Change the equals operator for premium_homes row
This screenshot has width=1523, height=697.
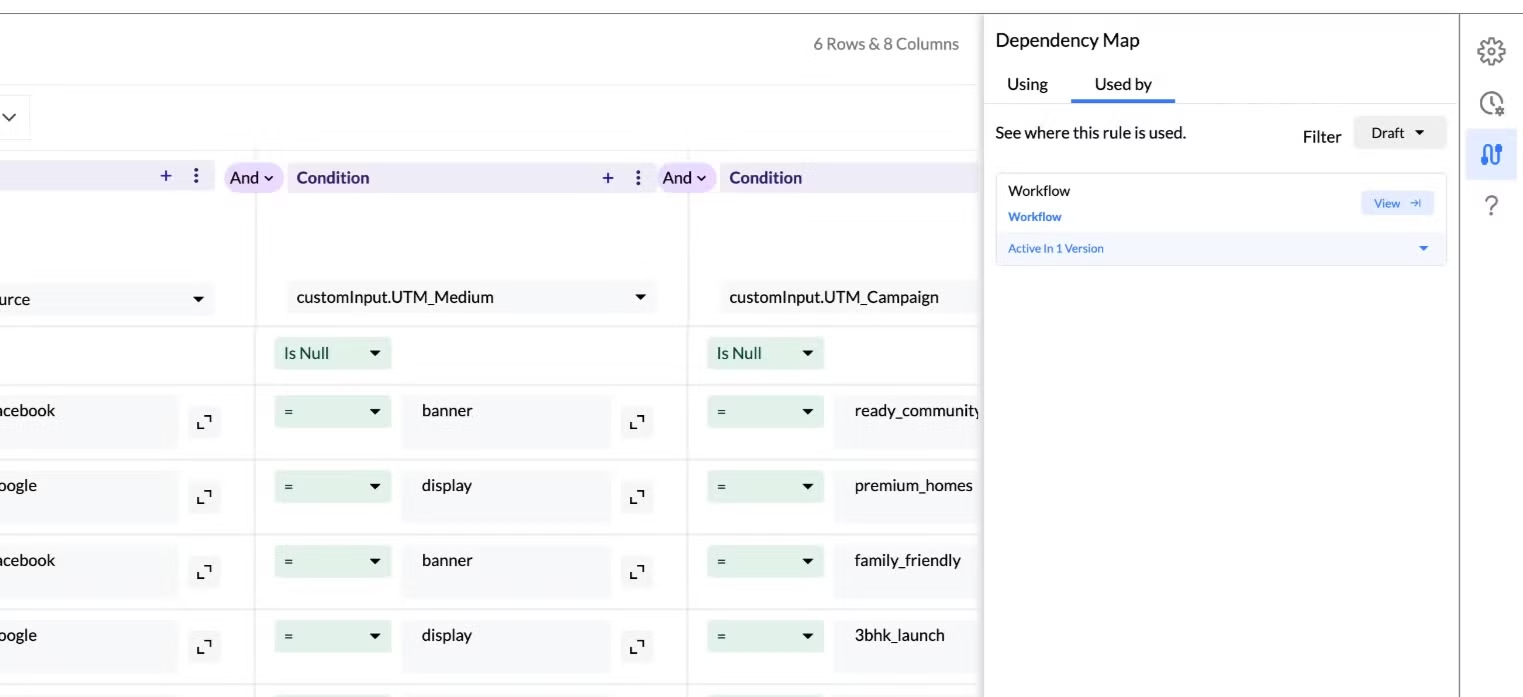[765, 486]
